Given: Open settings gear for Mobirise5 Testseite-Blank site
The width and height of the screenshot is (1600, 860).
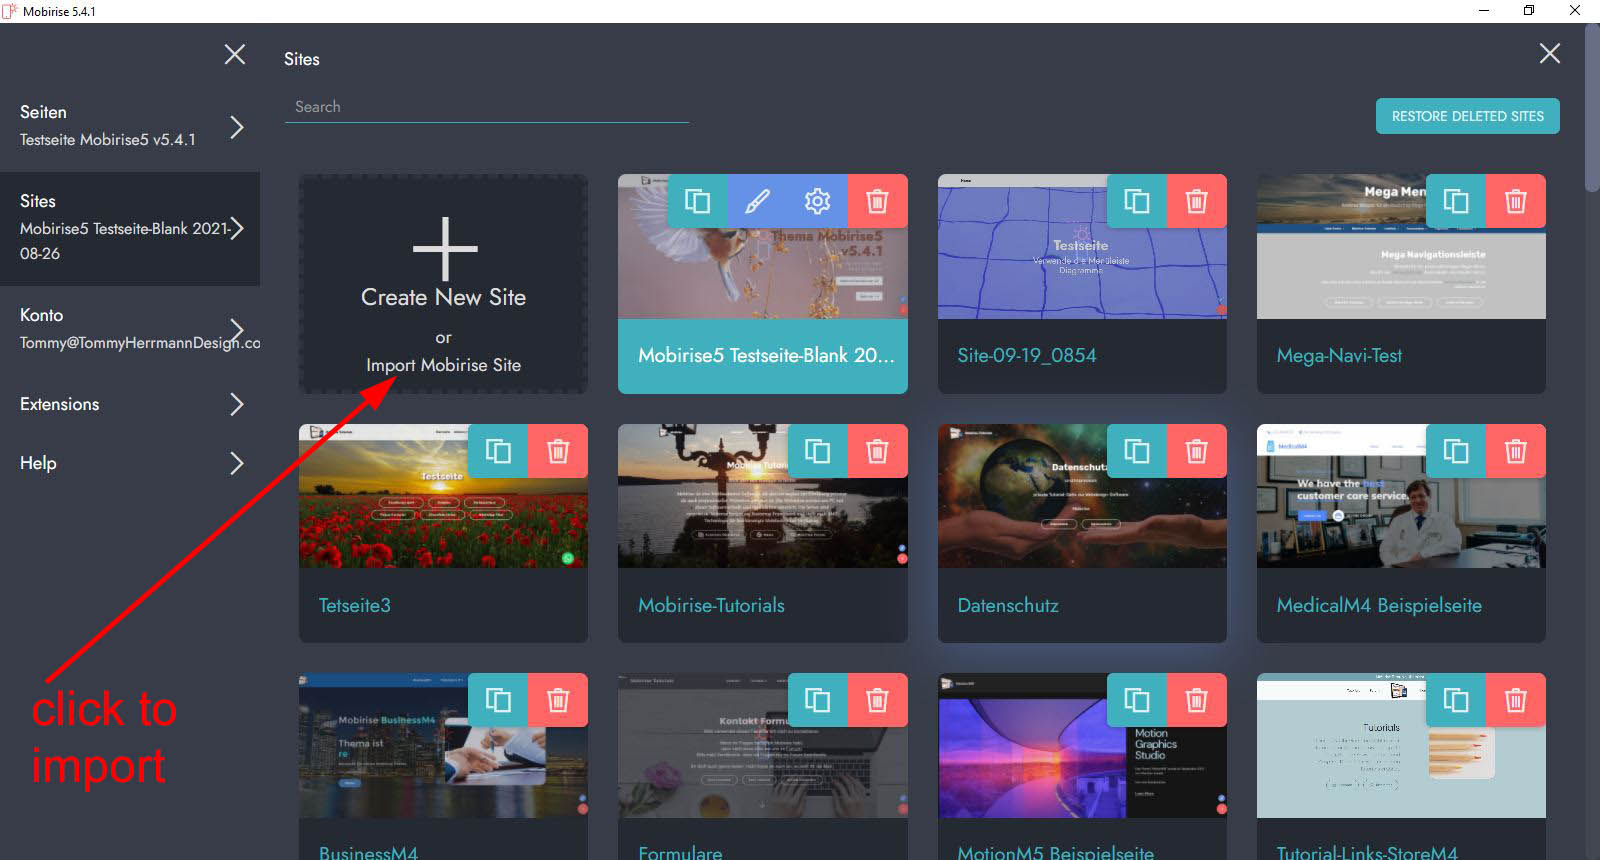Looking at the screenshot, I should point(817,201).
